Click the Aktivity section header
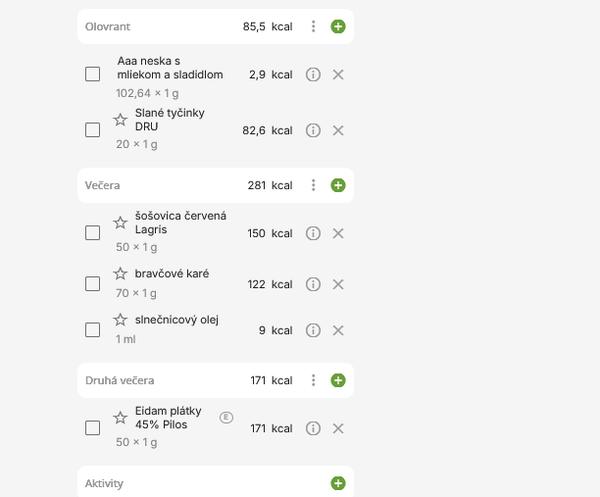Image resolution: width=600 pixels, height=497 pixels. pyautogui.click(x=105, y=483)
